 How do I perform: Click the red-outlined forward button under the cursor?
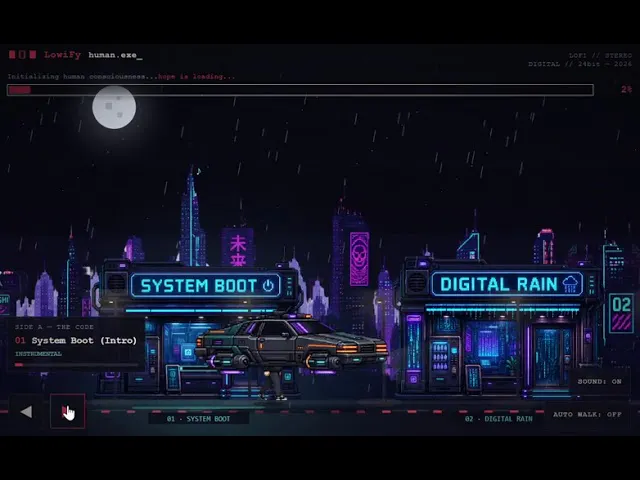coord(67,411)
